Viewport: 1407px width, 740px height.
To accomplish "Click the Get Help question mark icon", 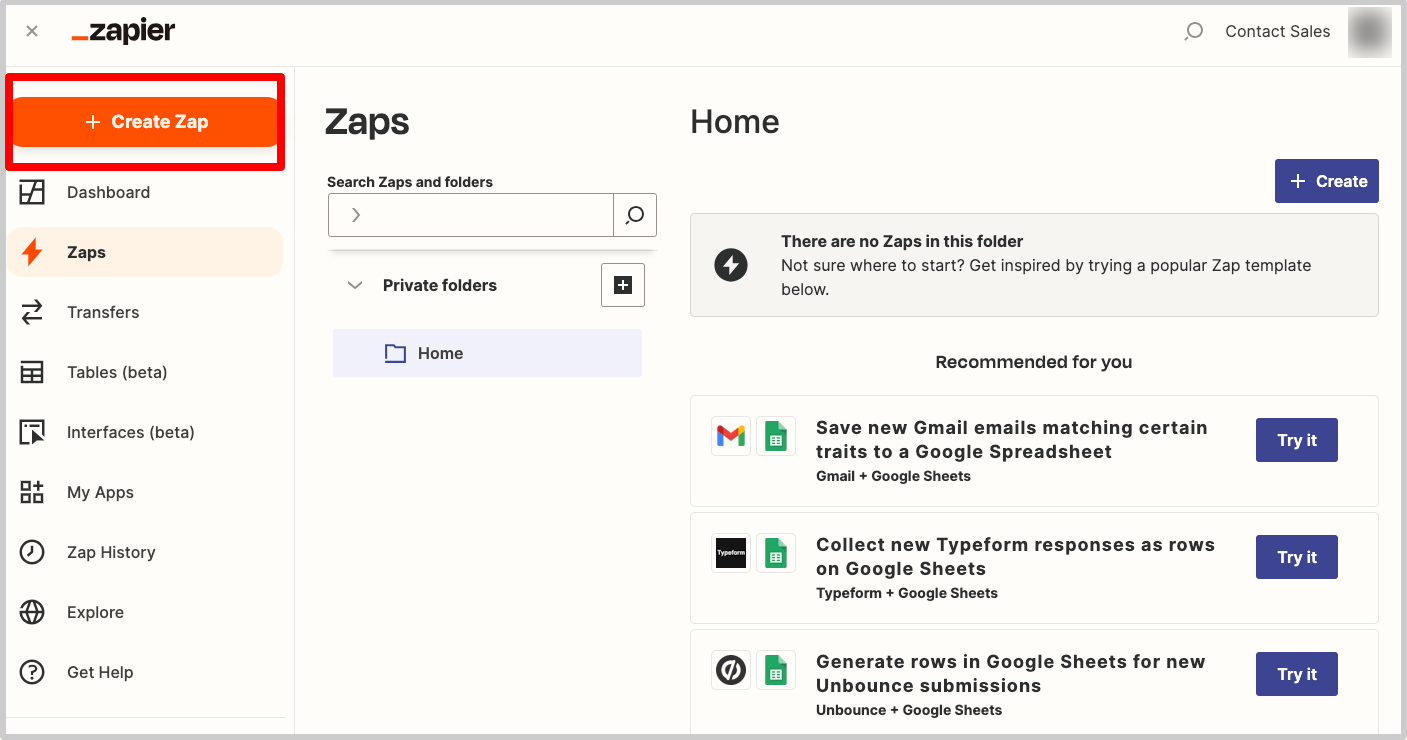I will (x=32, y=672).
